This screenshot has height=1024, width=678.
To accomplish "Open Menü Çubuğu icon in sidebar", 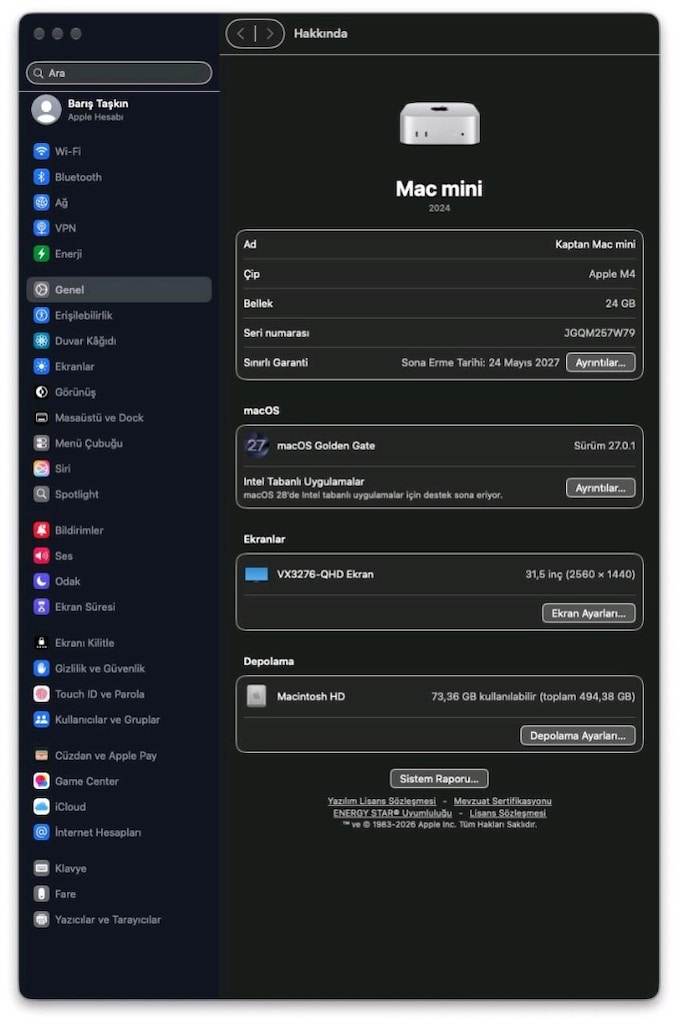I will pos(41,443).
